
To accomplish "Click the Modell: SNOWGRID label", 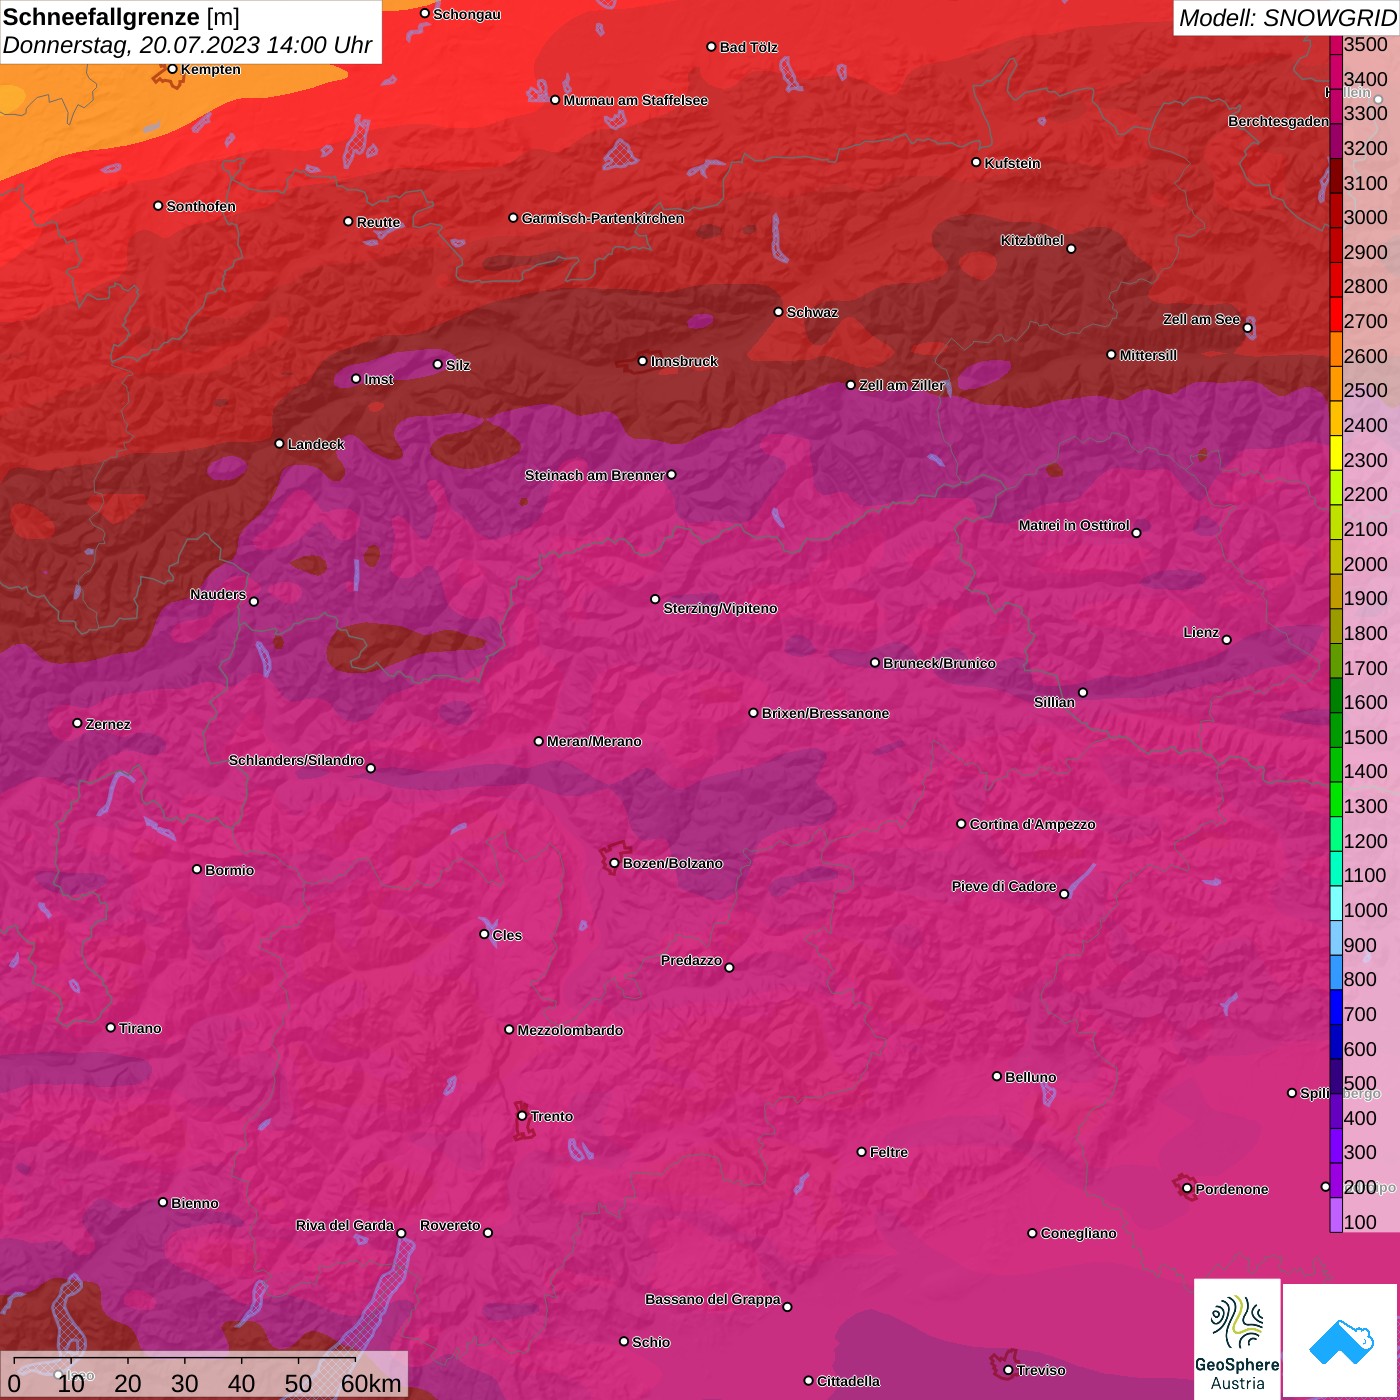I will tap(1287, 18).
